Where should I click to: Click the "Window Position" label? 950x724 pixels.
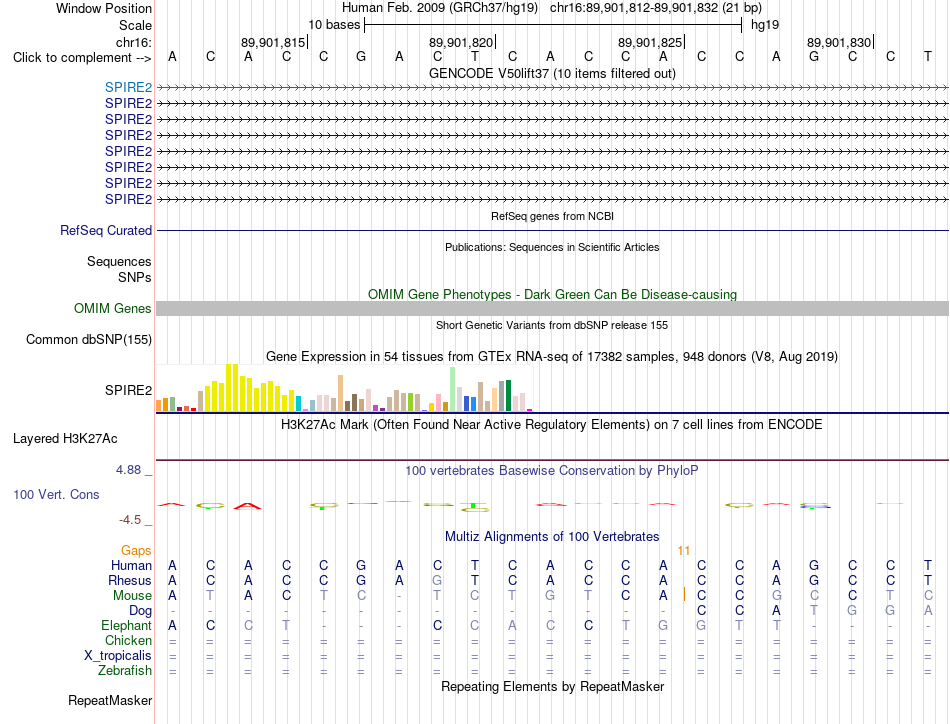(x=104, y=8)
